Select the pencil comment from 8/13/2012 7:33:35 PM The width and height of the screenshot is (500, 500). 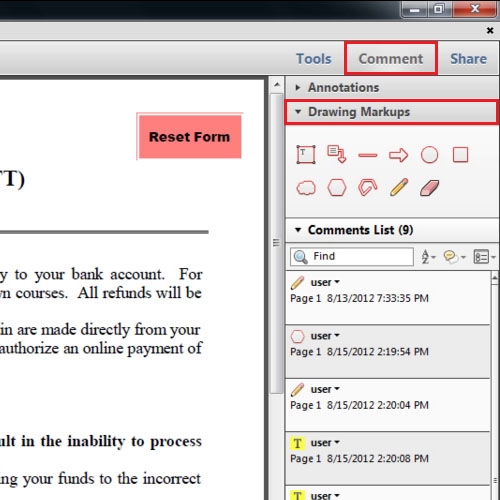(x=388, y=298)
